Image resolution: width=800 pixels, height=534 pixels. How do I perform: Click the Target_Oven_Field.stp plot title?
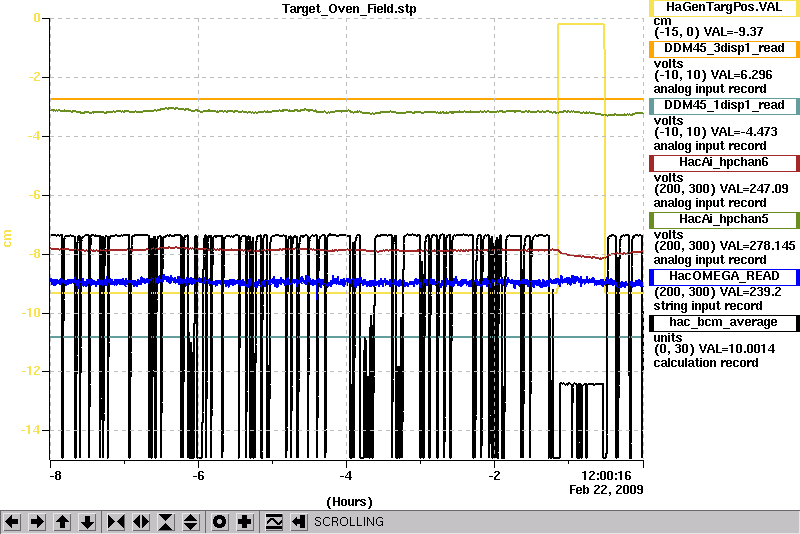[x=349, y=9]
